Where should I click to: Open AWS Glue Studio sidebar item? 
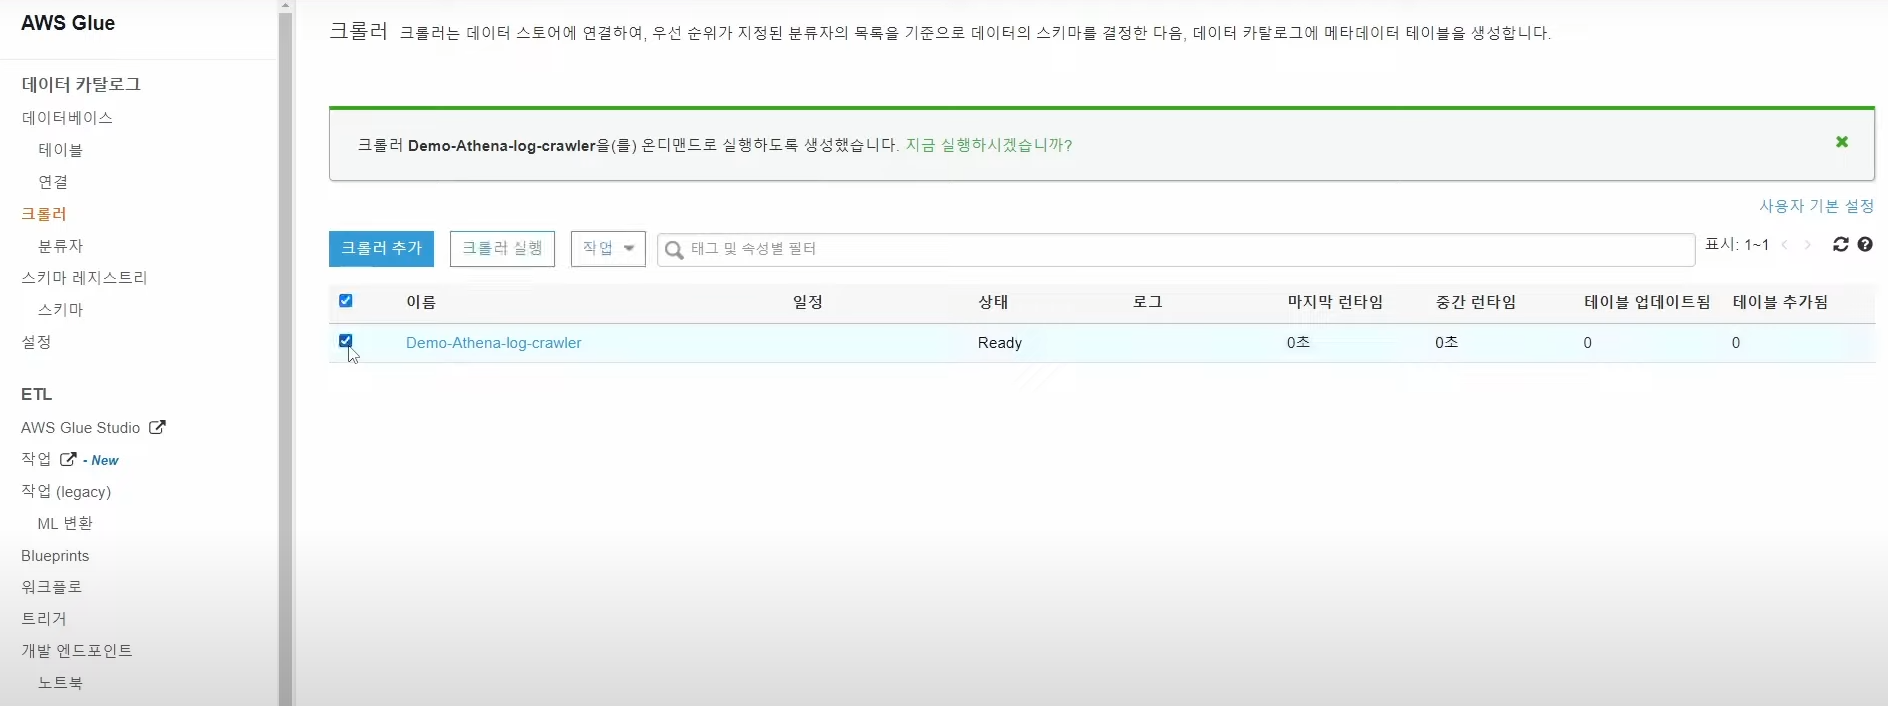tap(81, 428)
